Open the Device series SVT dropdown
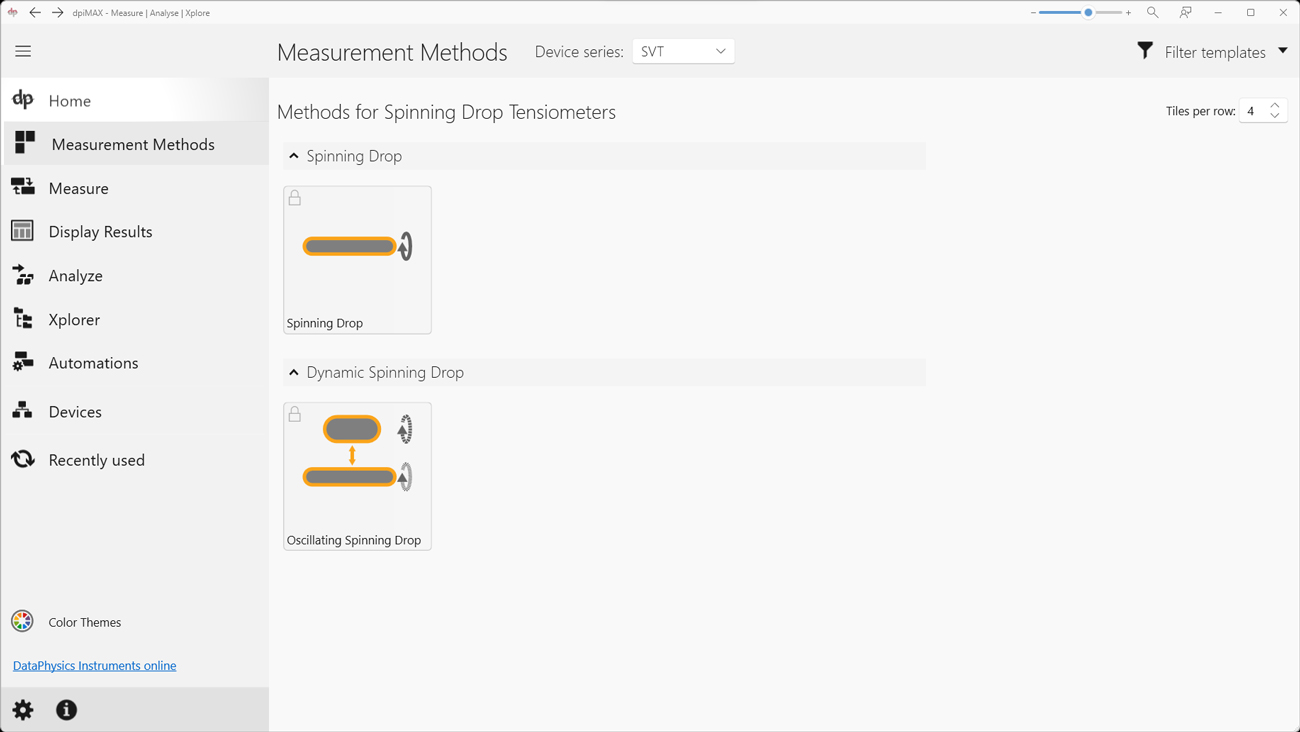Viewport: 1300px width, 732px height. pyautogui.click(x=683, y=51)
